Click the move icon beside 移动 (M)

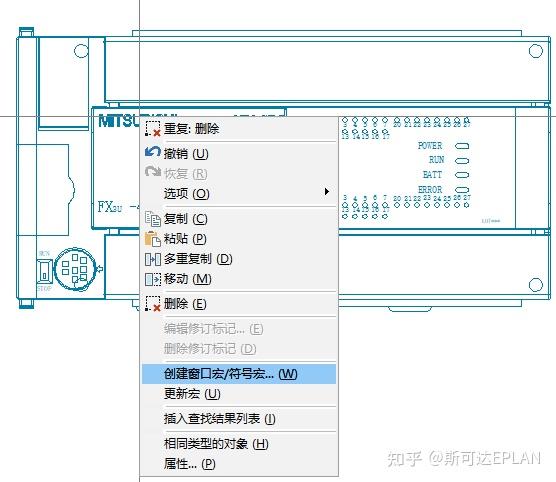[x=153, y=279]
